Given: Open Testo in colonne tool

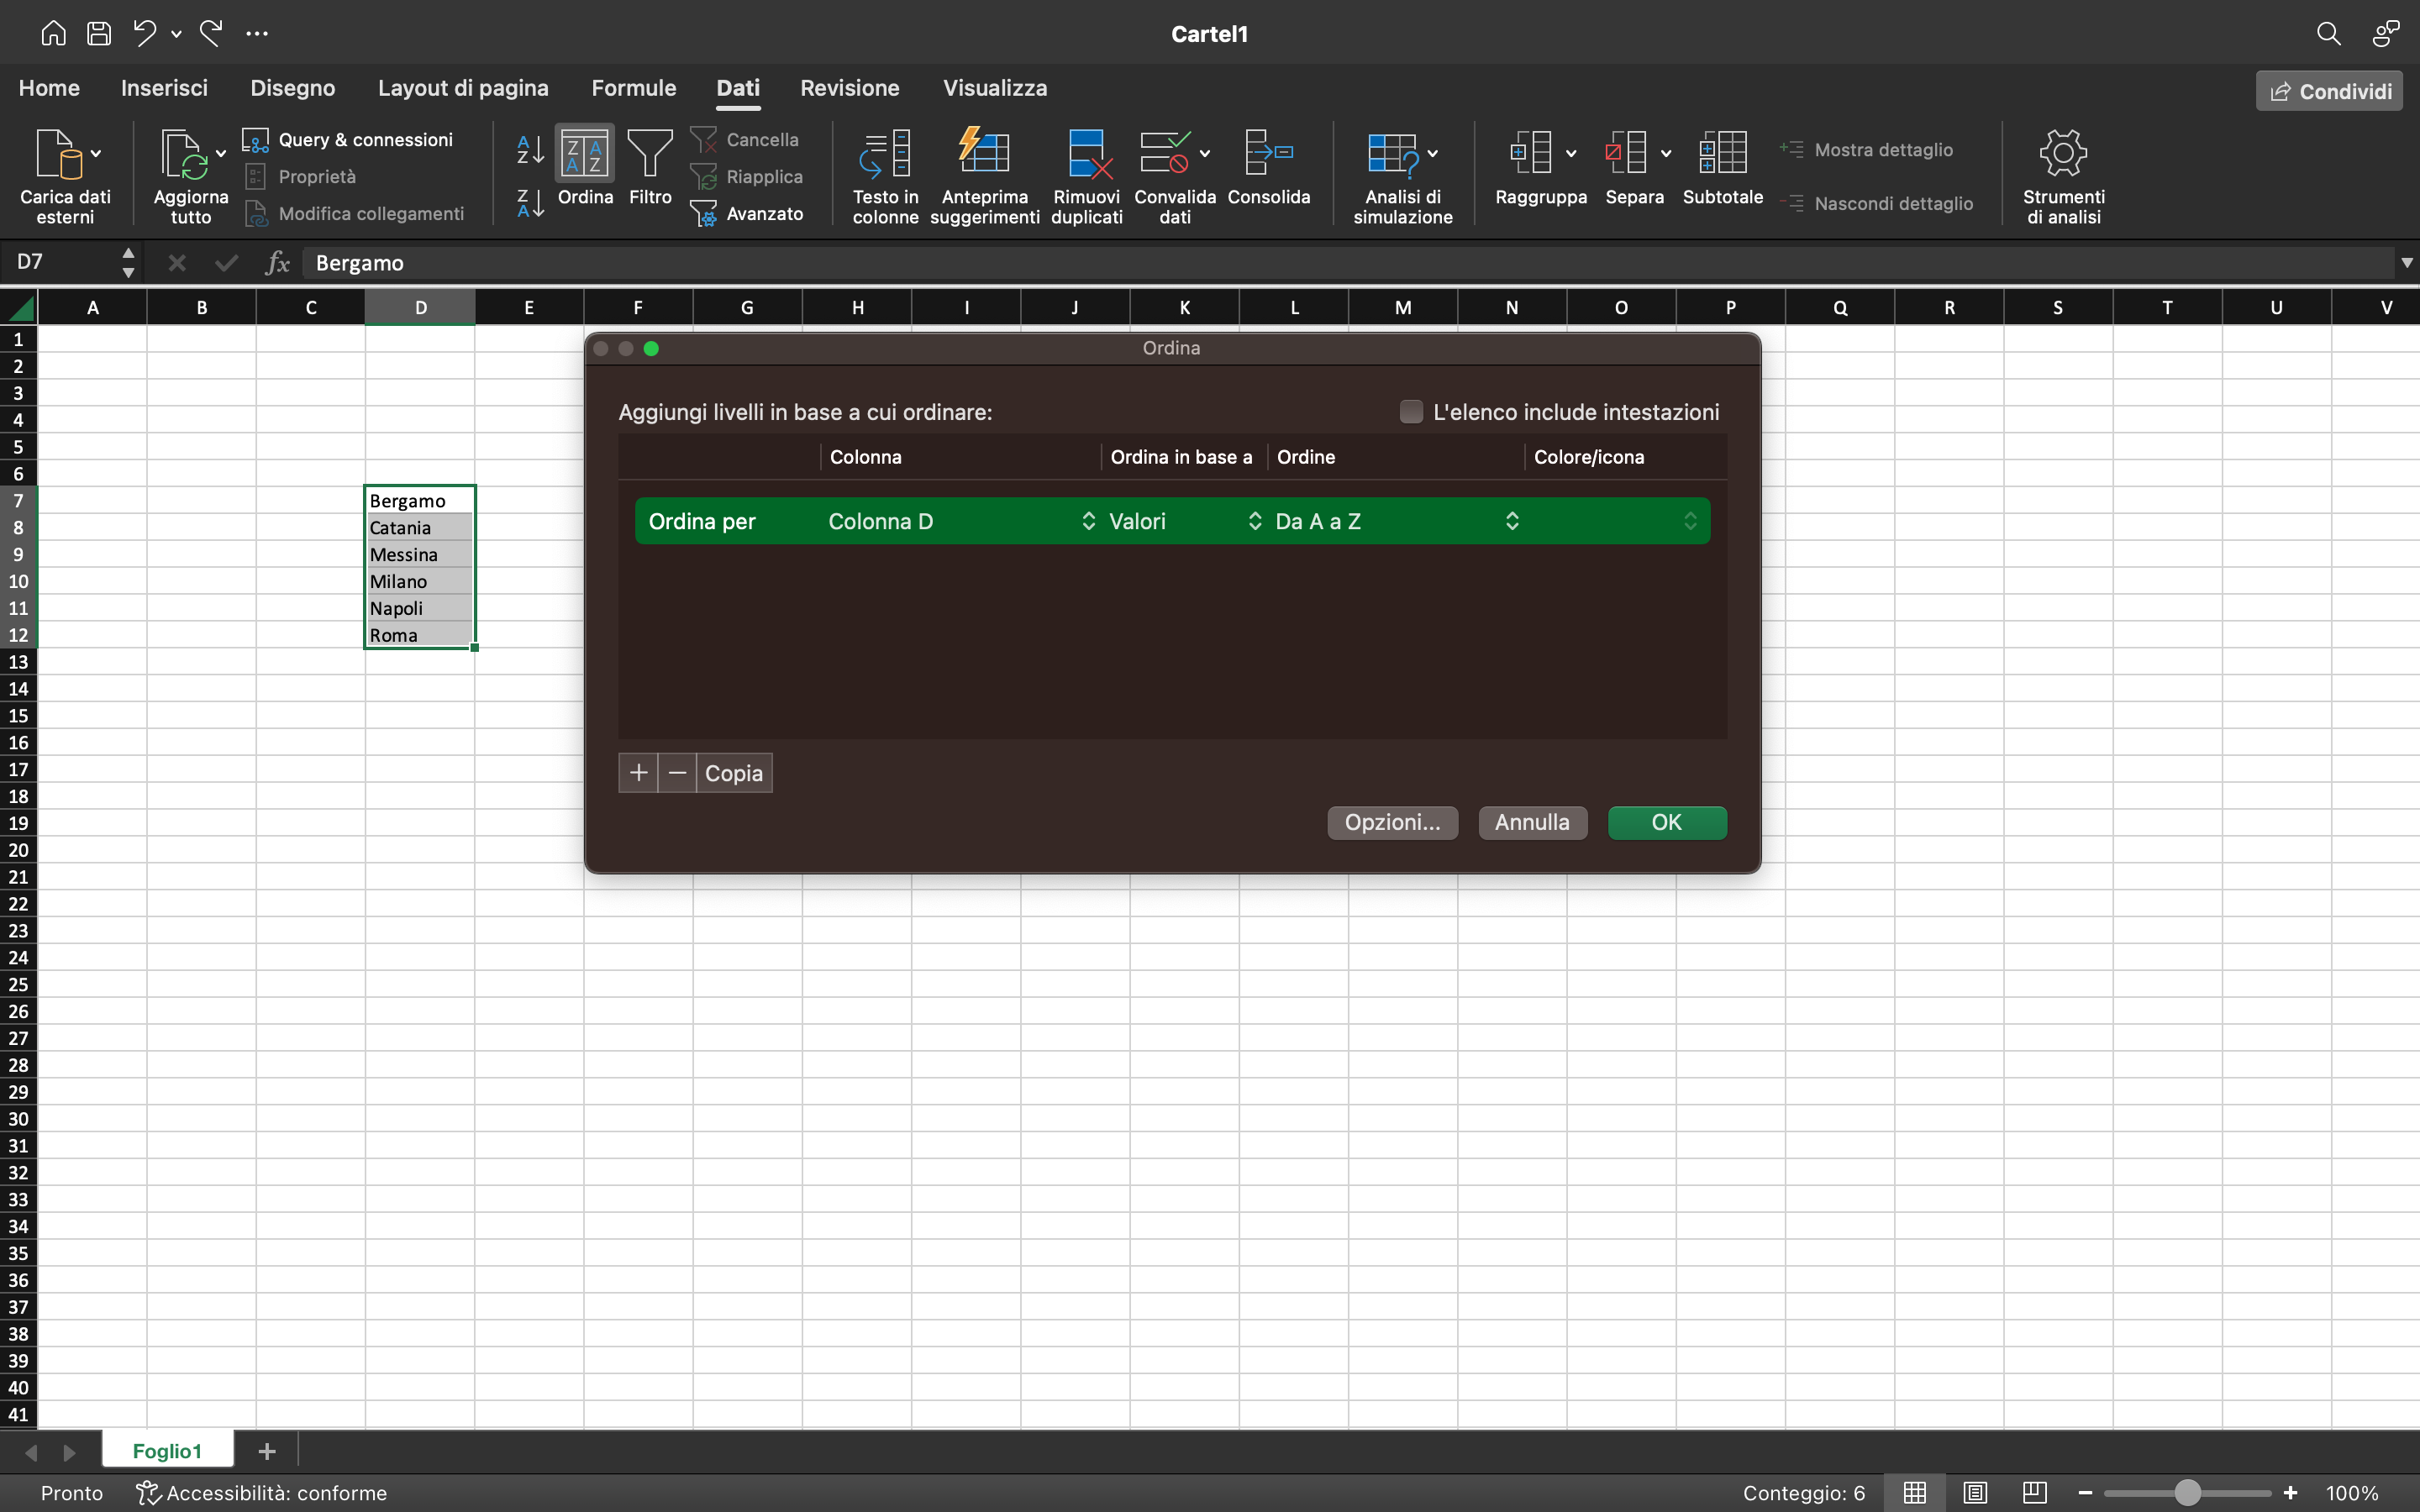Looking at the screenshot, I should point(885,155).
